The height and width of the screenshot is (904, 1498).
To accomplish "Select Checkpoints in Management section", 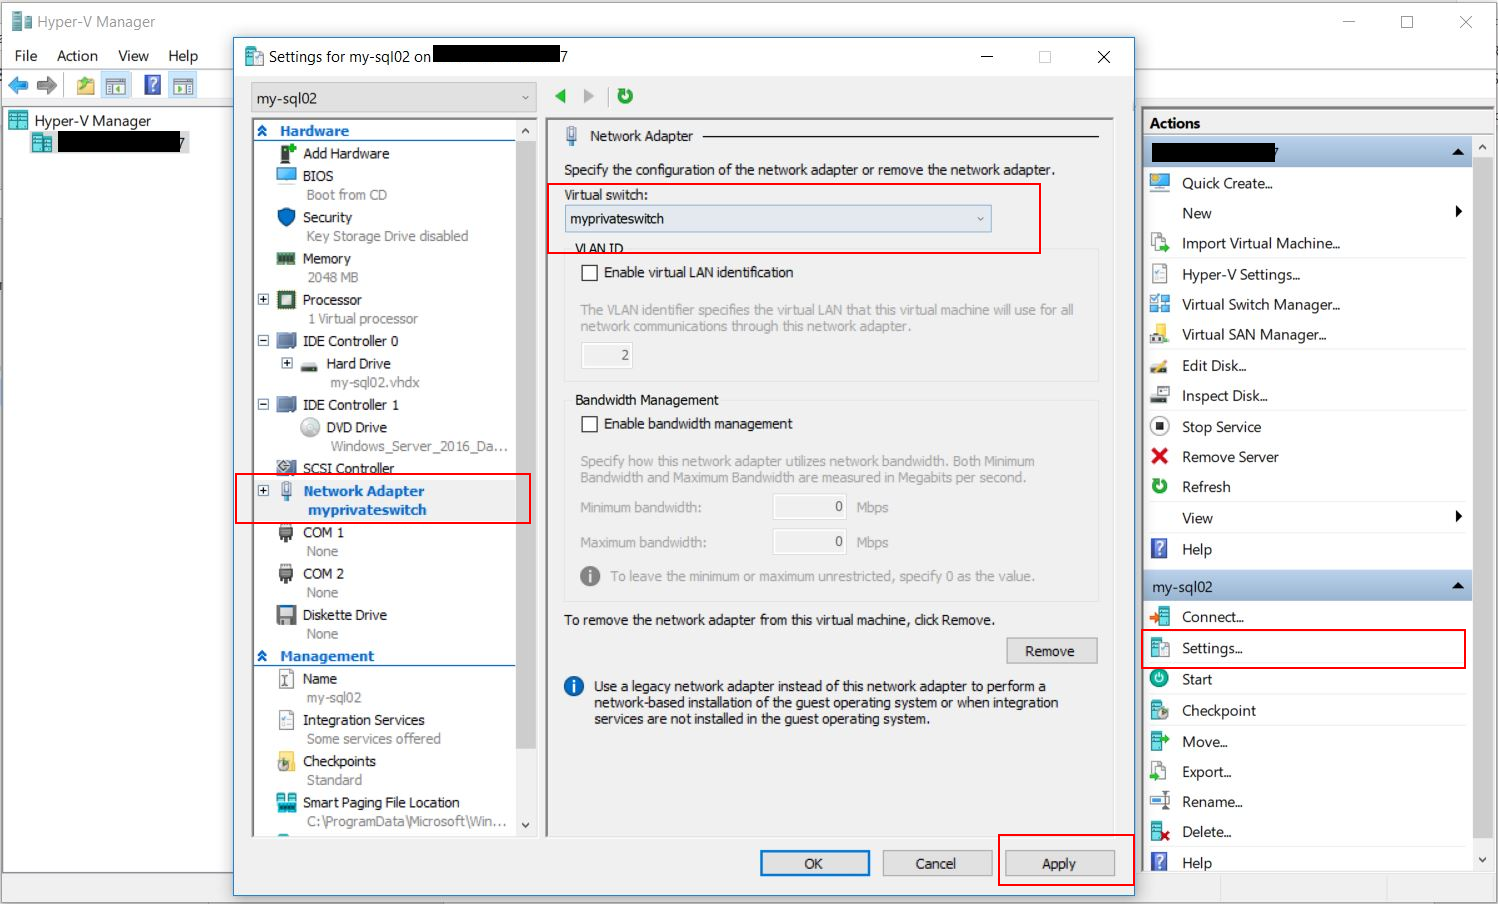I will click(x=339, y=761).
